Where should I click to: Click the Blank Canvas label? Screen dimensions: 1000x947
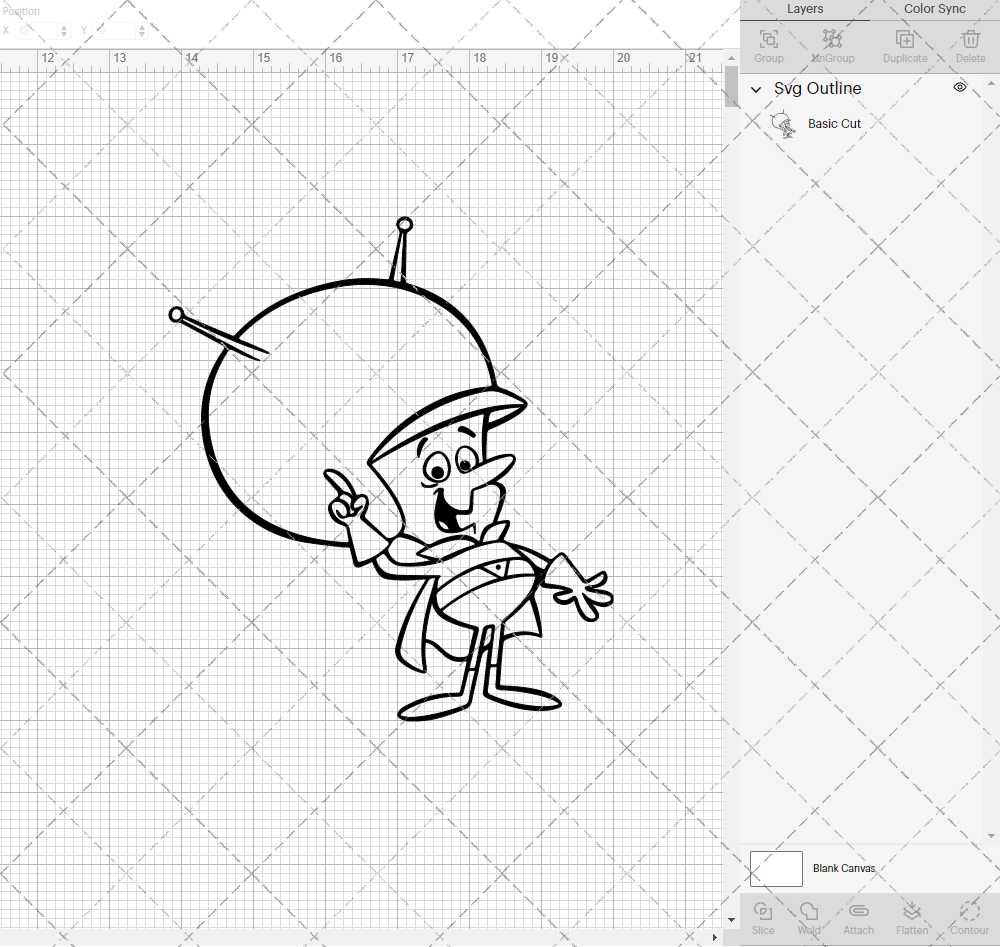point(844,869)
